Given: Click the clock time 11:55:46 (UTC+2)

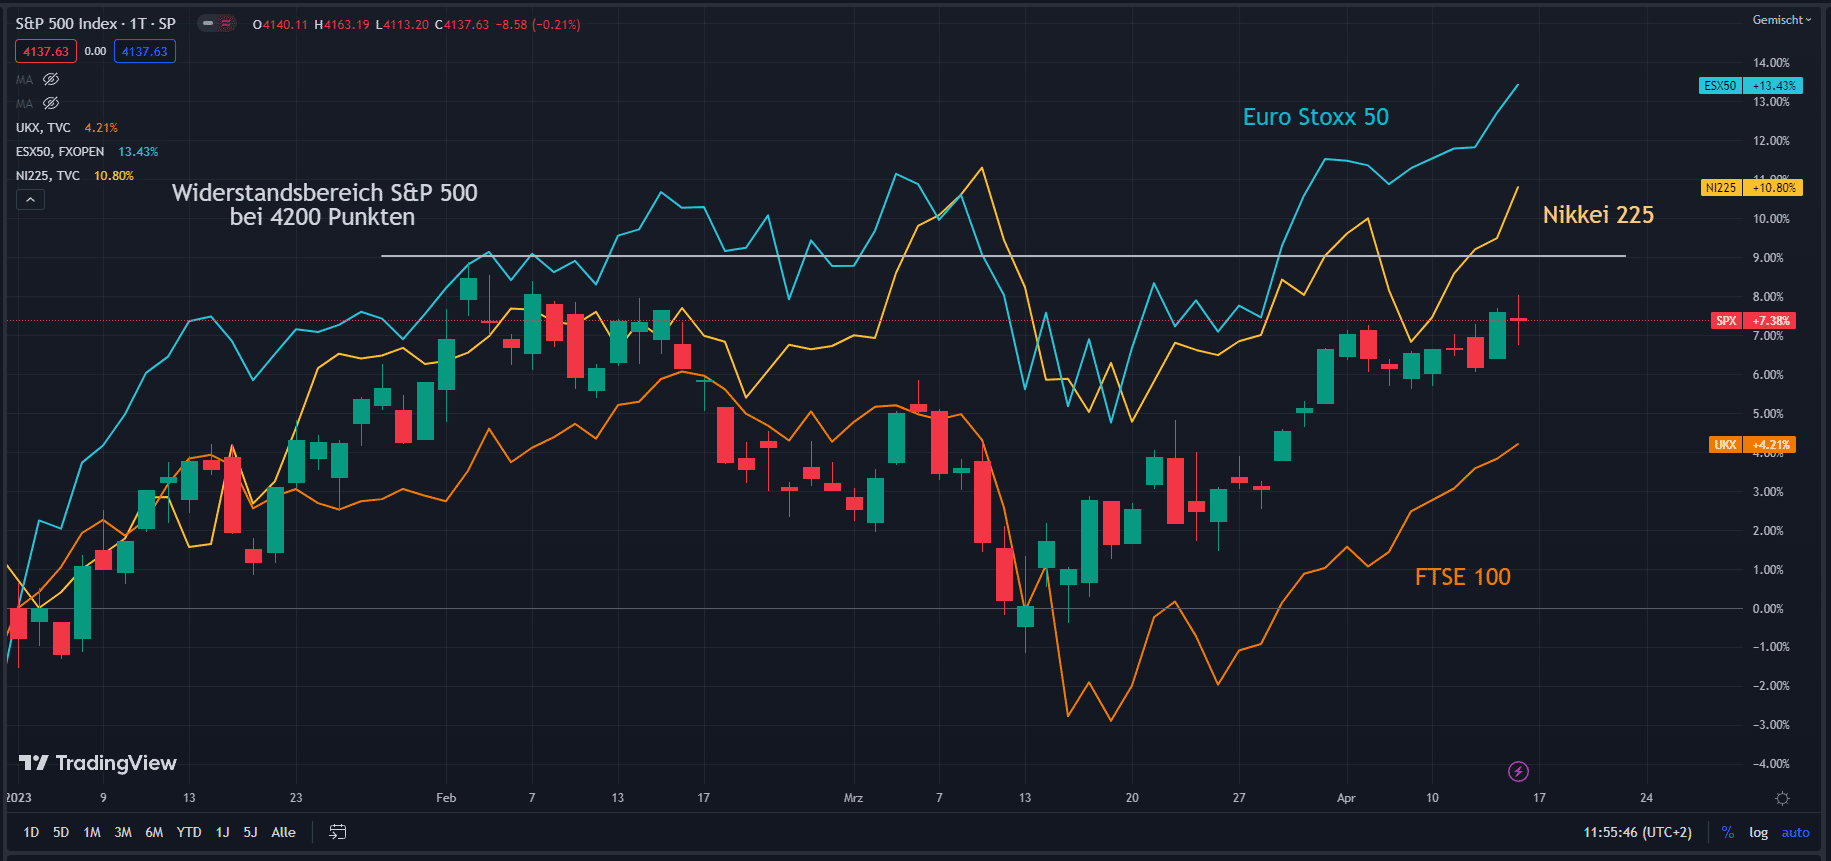Looking at the screenshot, I should (x=1637, y=832).
